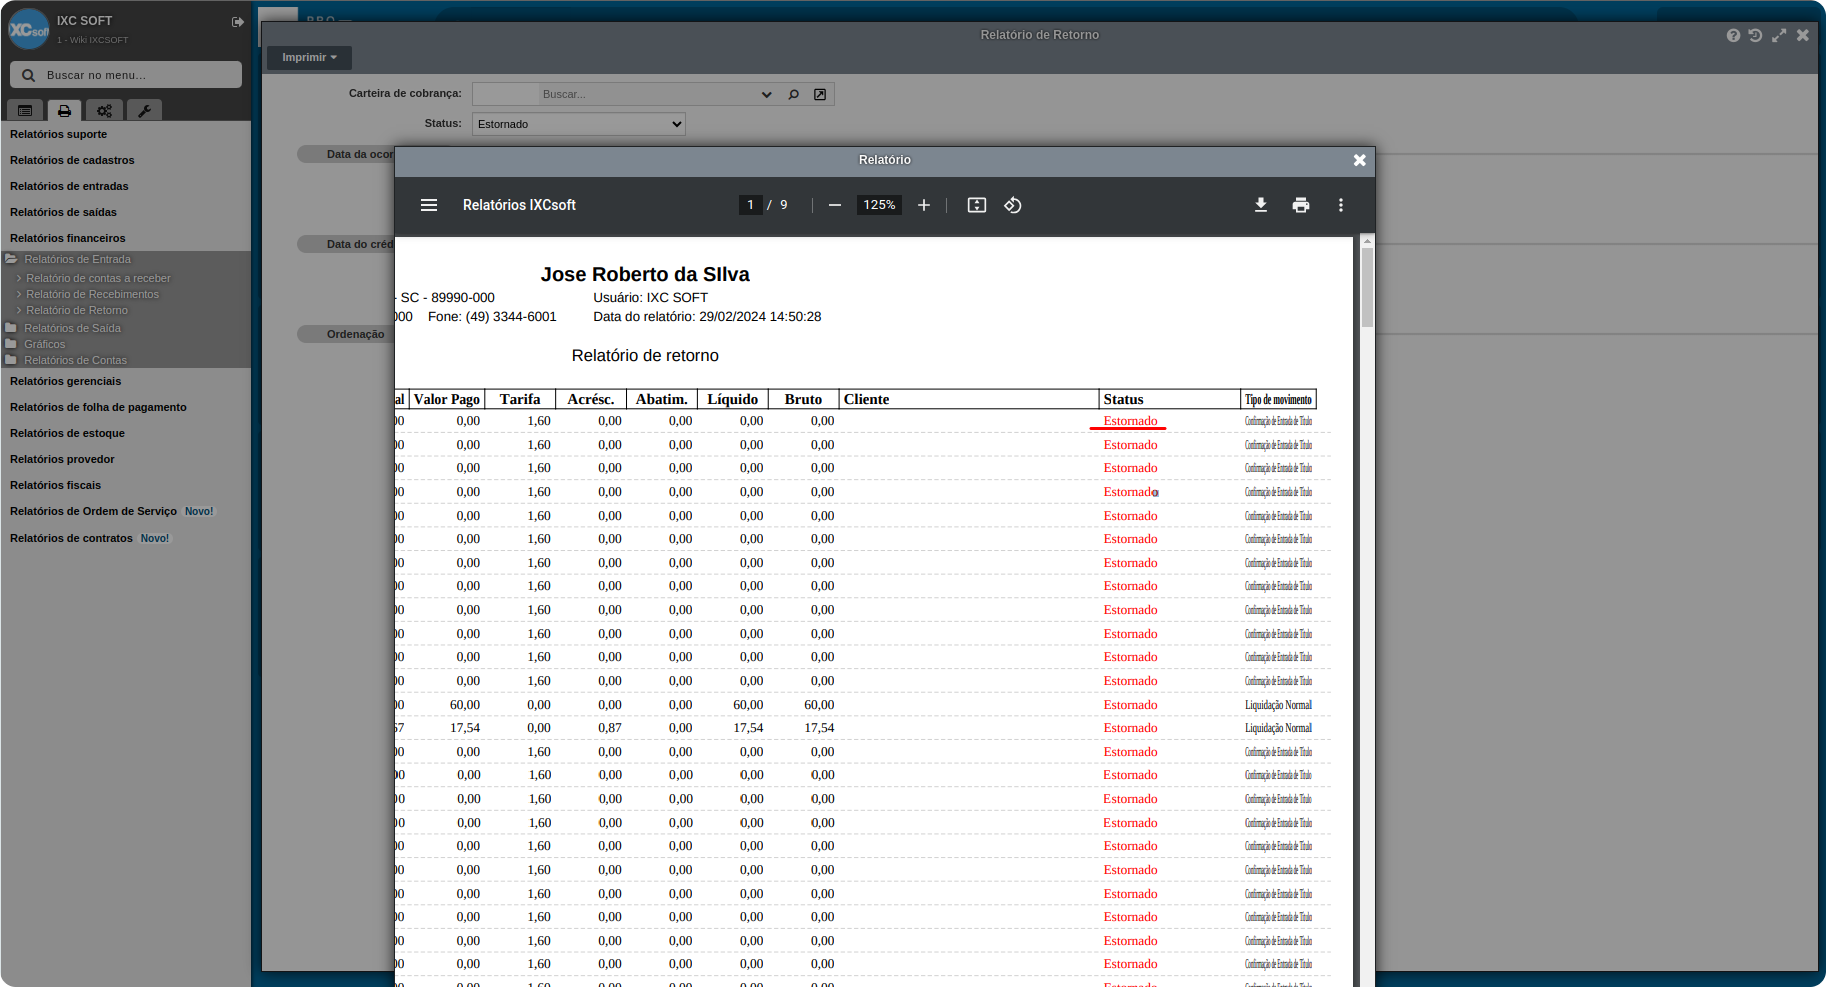Click the fit to page icon
The width and height of the screenshot is (1826, 987).
pos(977,205)
